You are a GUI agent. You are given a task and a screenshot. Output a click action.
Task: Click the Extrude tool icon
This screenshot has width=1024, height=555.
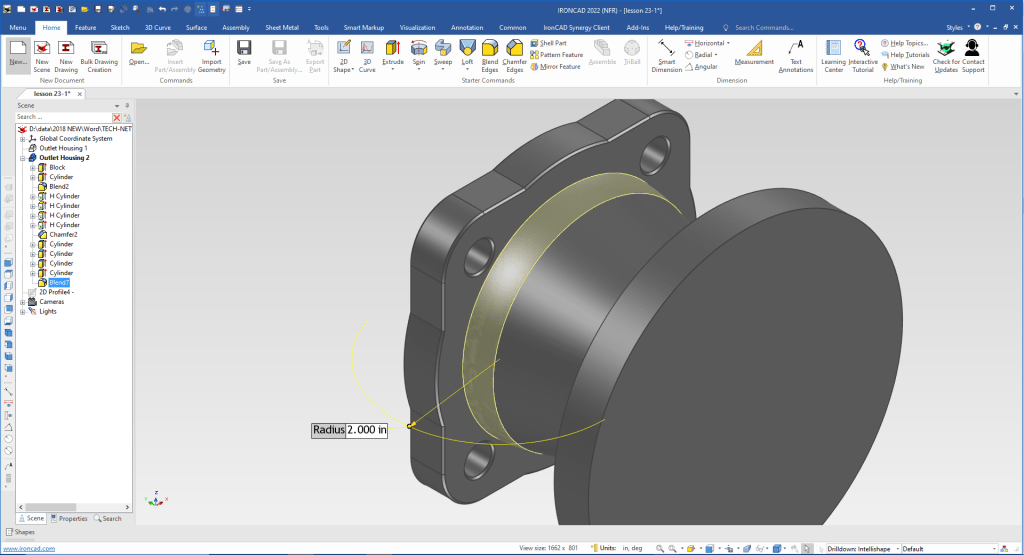[393, 48]
